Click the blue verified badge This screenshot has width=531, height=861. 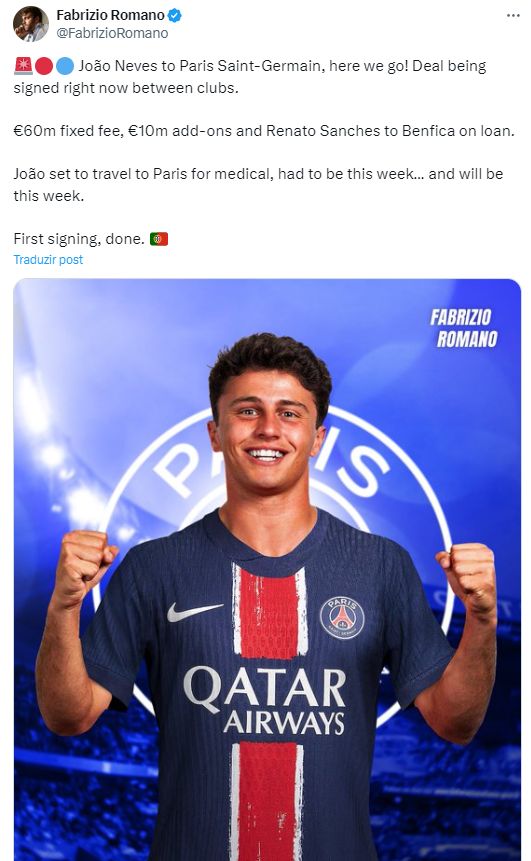[x=175, y=15]
